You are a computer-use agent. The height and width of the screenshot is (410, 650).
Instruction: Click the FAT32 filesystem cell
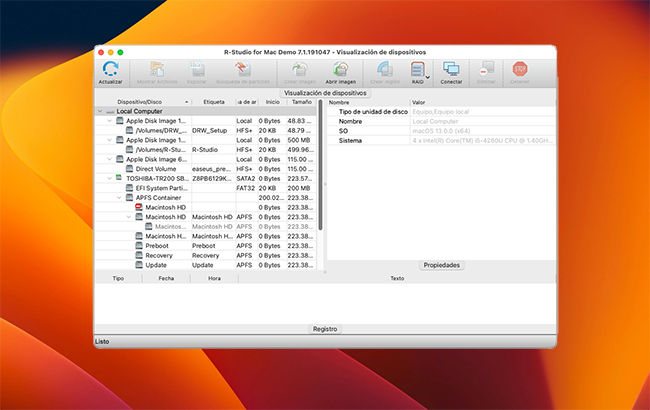click(x=246, y=188)
